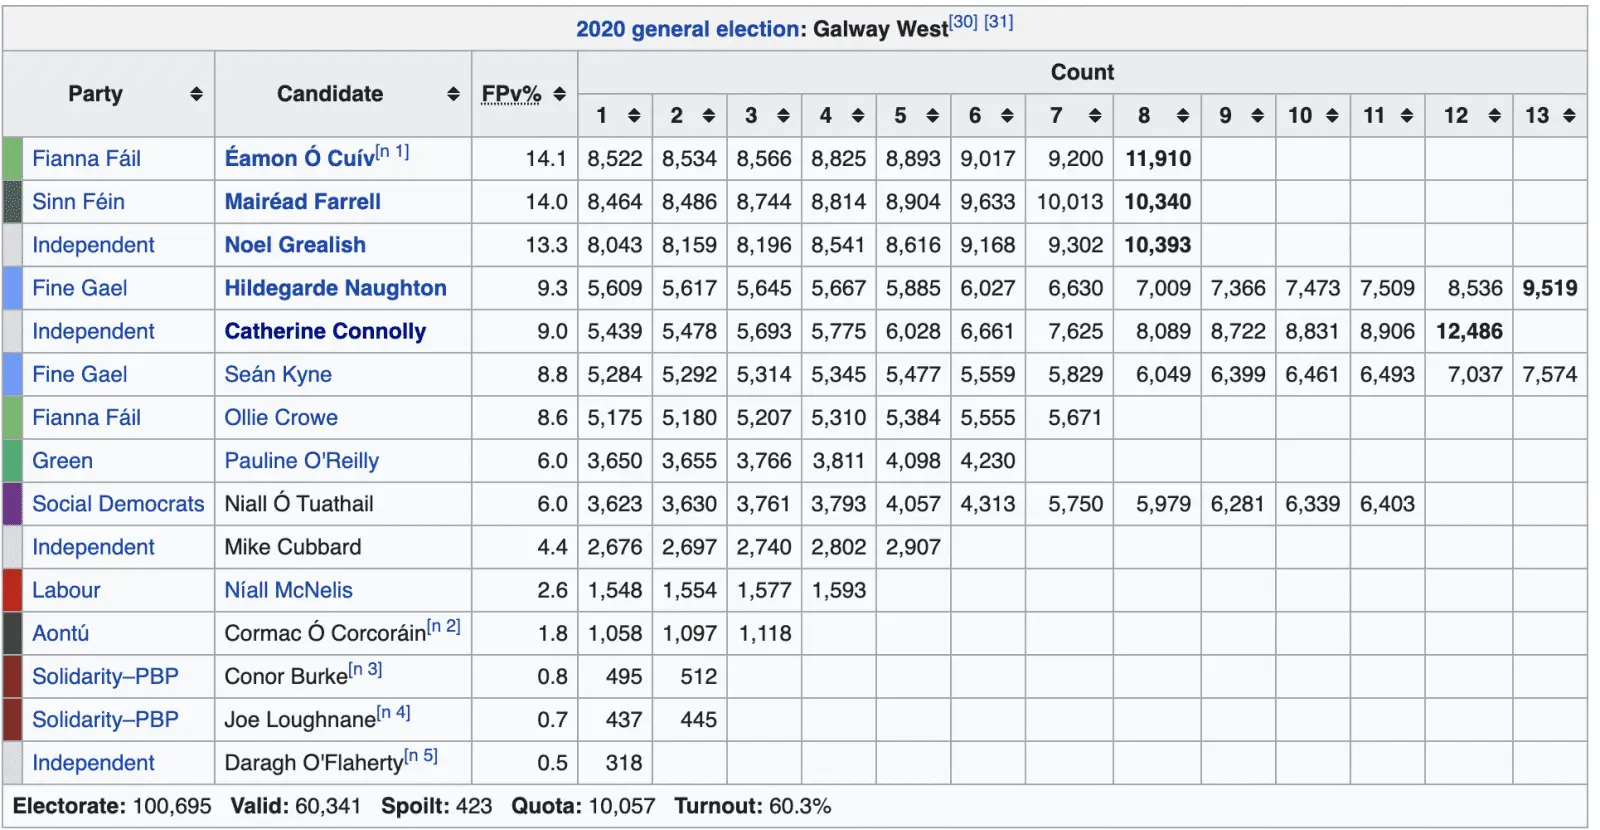The image size is (1600, 830).
Task: Open Pauline O'Reilly's article
Action: (x=301, y=460)
